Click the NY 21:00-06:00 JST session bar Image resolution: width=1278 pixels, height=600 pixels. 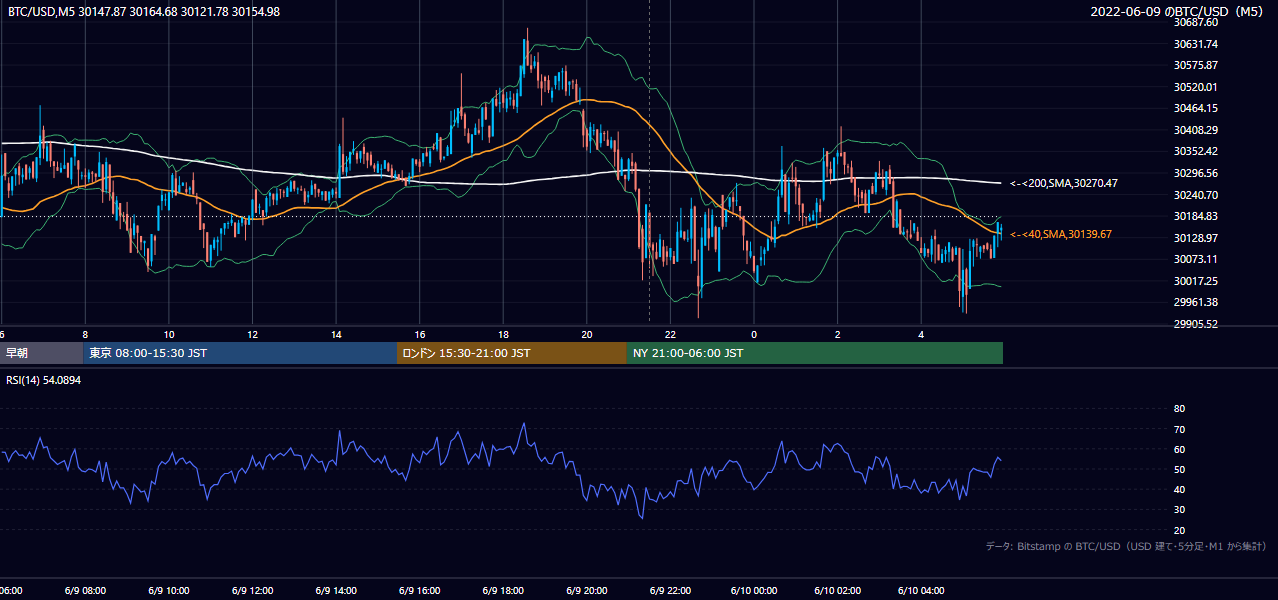(815, 353)
